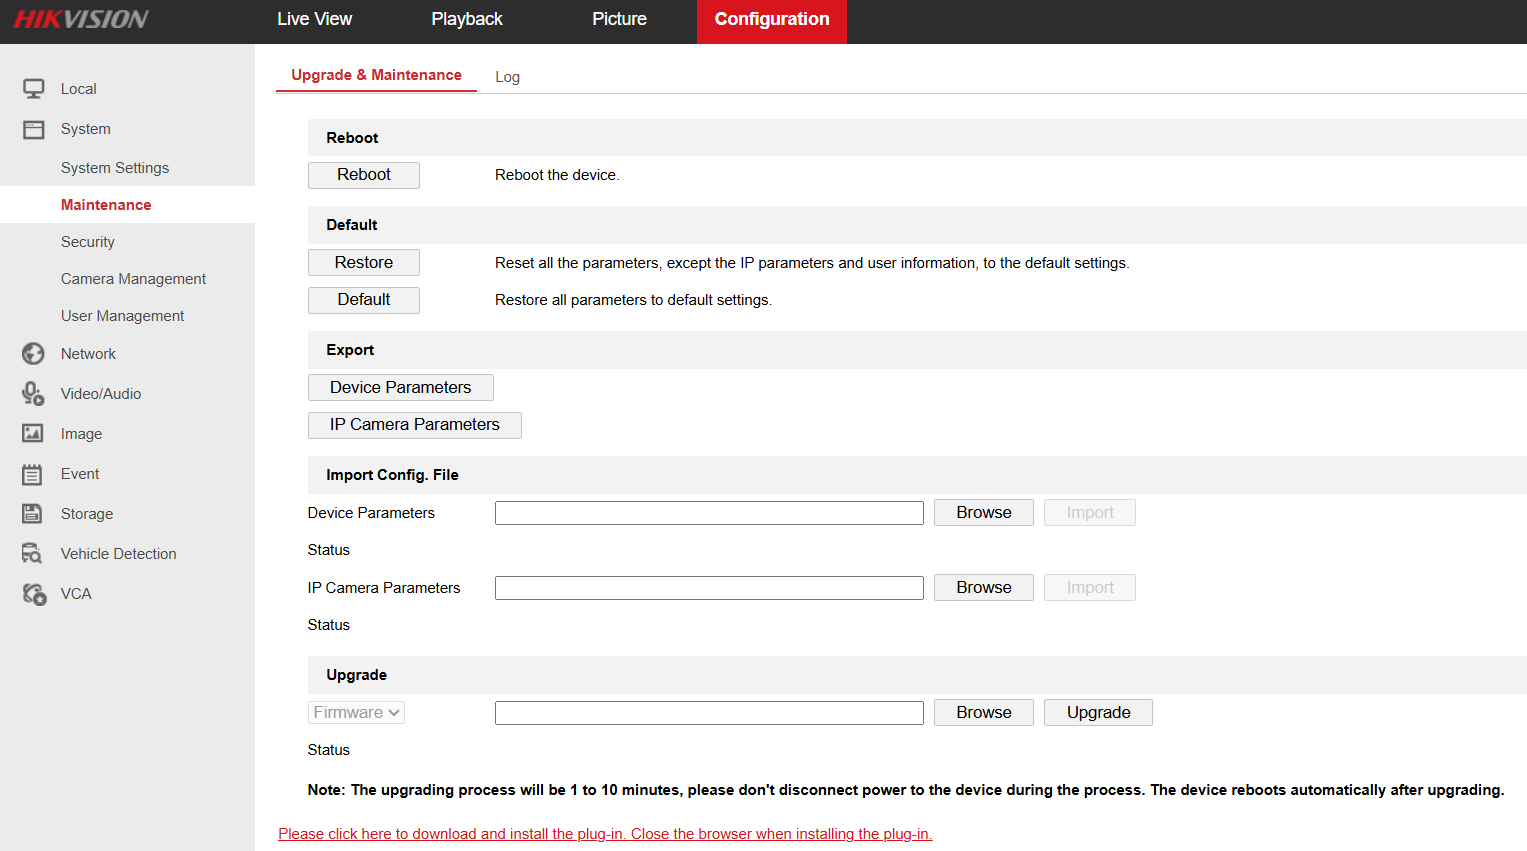Image resolution: width=1527 pixels, height=851 pixels.
Task: Click the Vehicle Detection icon
Action: pos(33,554)
